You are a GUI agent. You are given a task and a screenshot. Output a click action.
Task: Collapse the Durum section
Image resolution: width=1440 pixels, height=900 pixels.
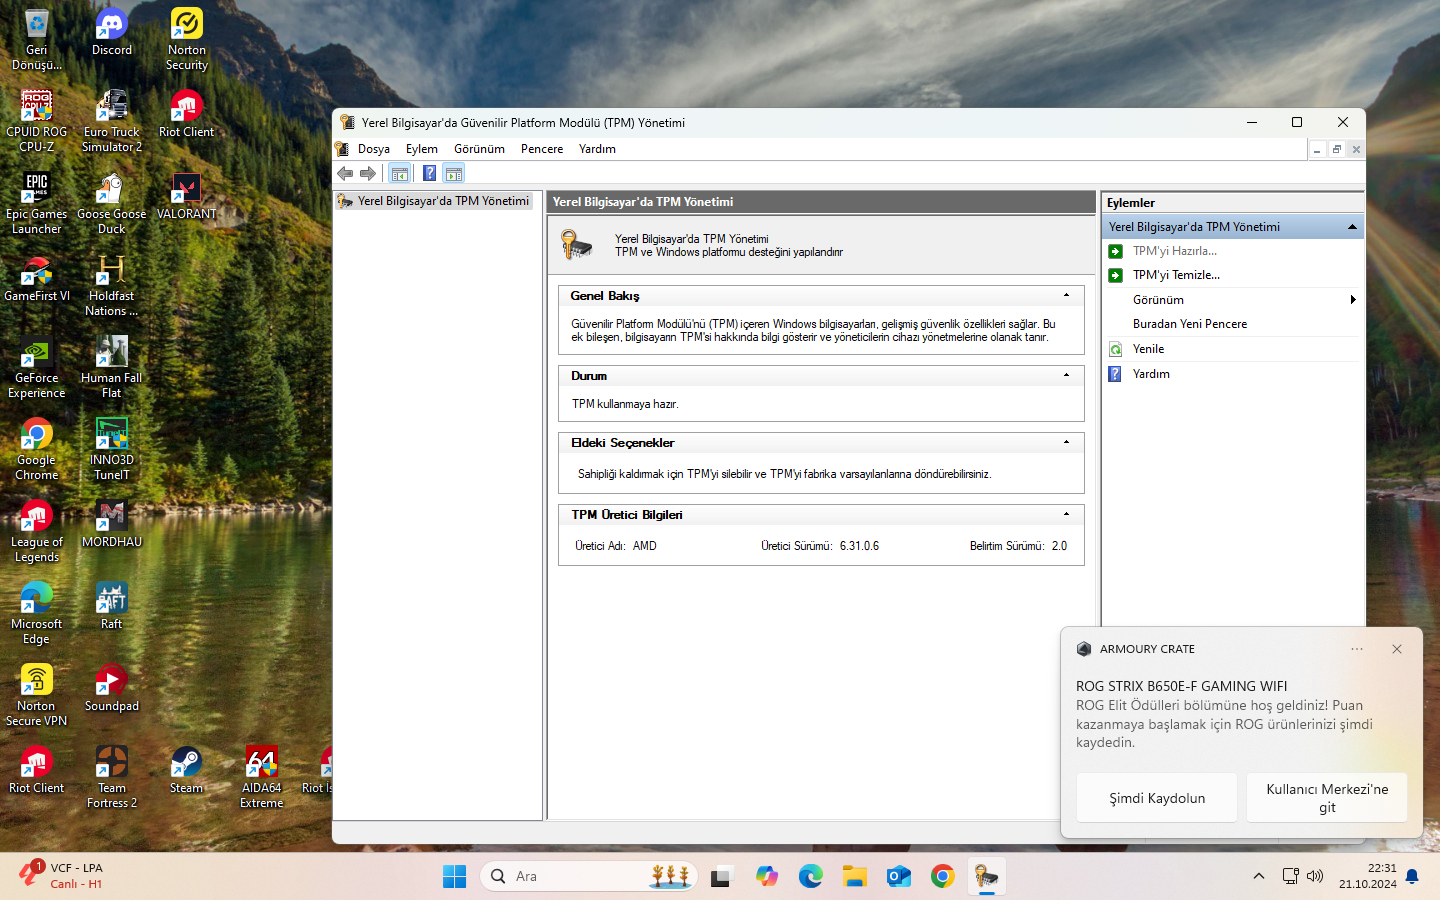tap(1066, 375)
